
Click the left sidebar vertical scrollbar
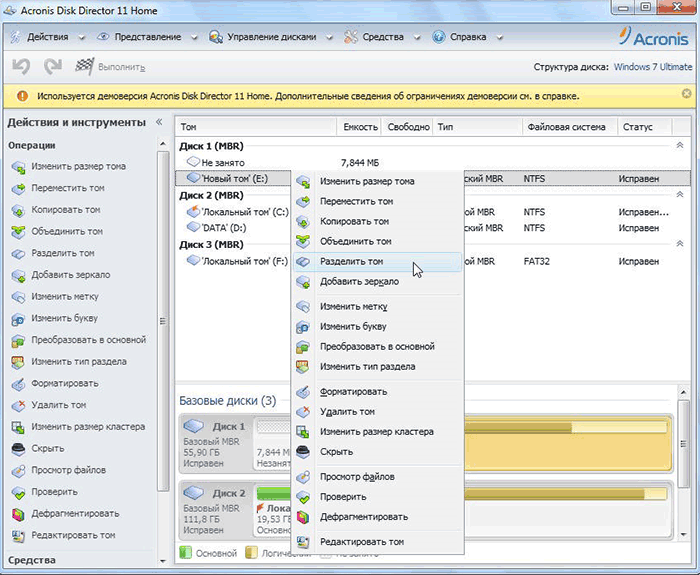tap(163, 321)
